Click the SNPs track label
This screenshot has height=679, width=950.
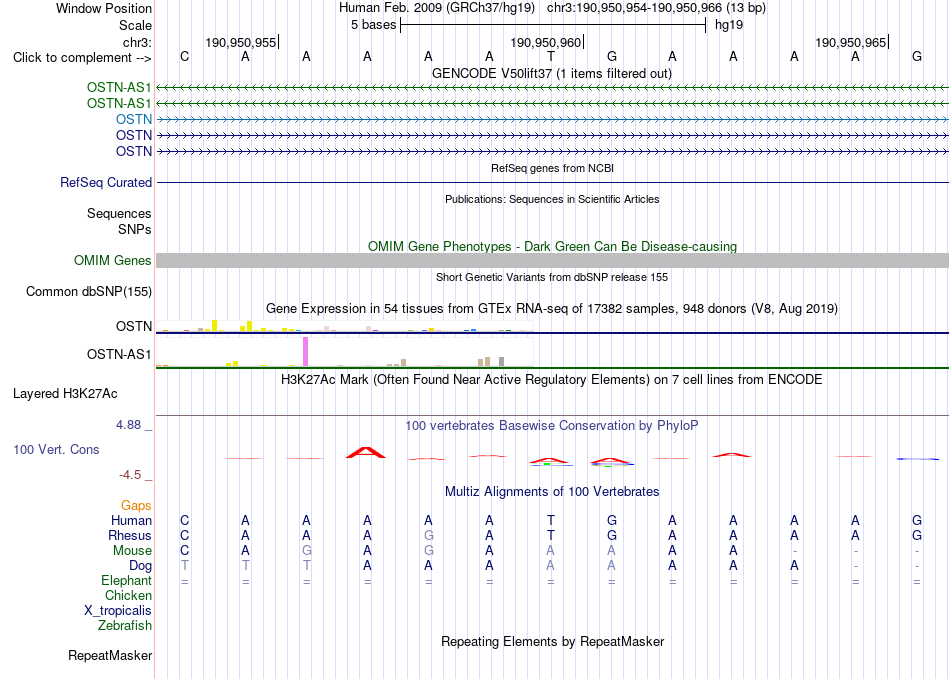pyautogui.click(x=135, y=230)
